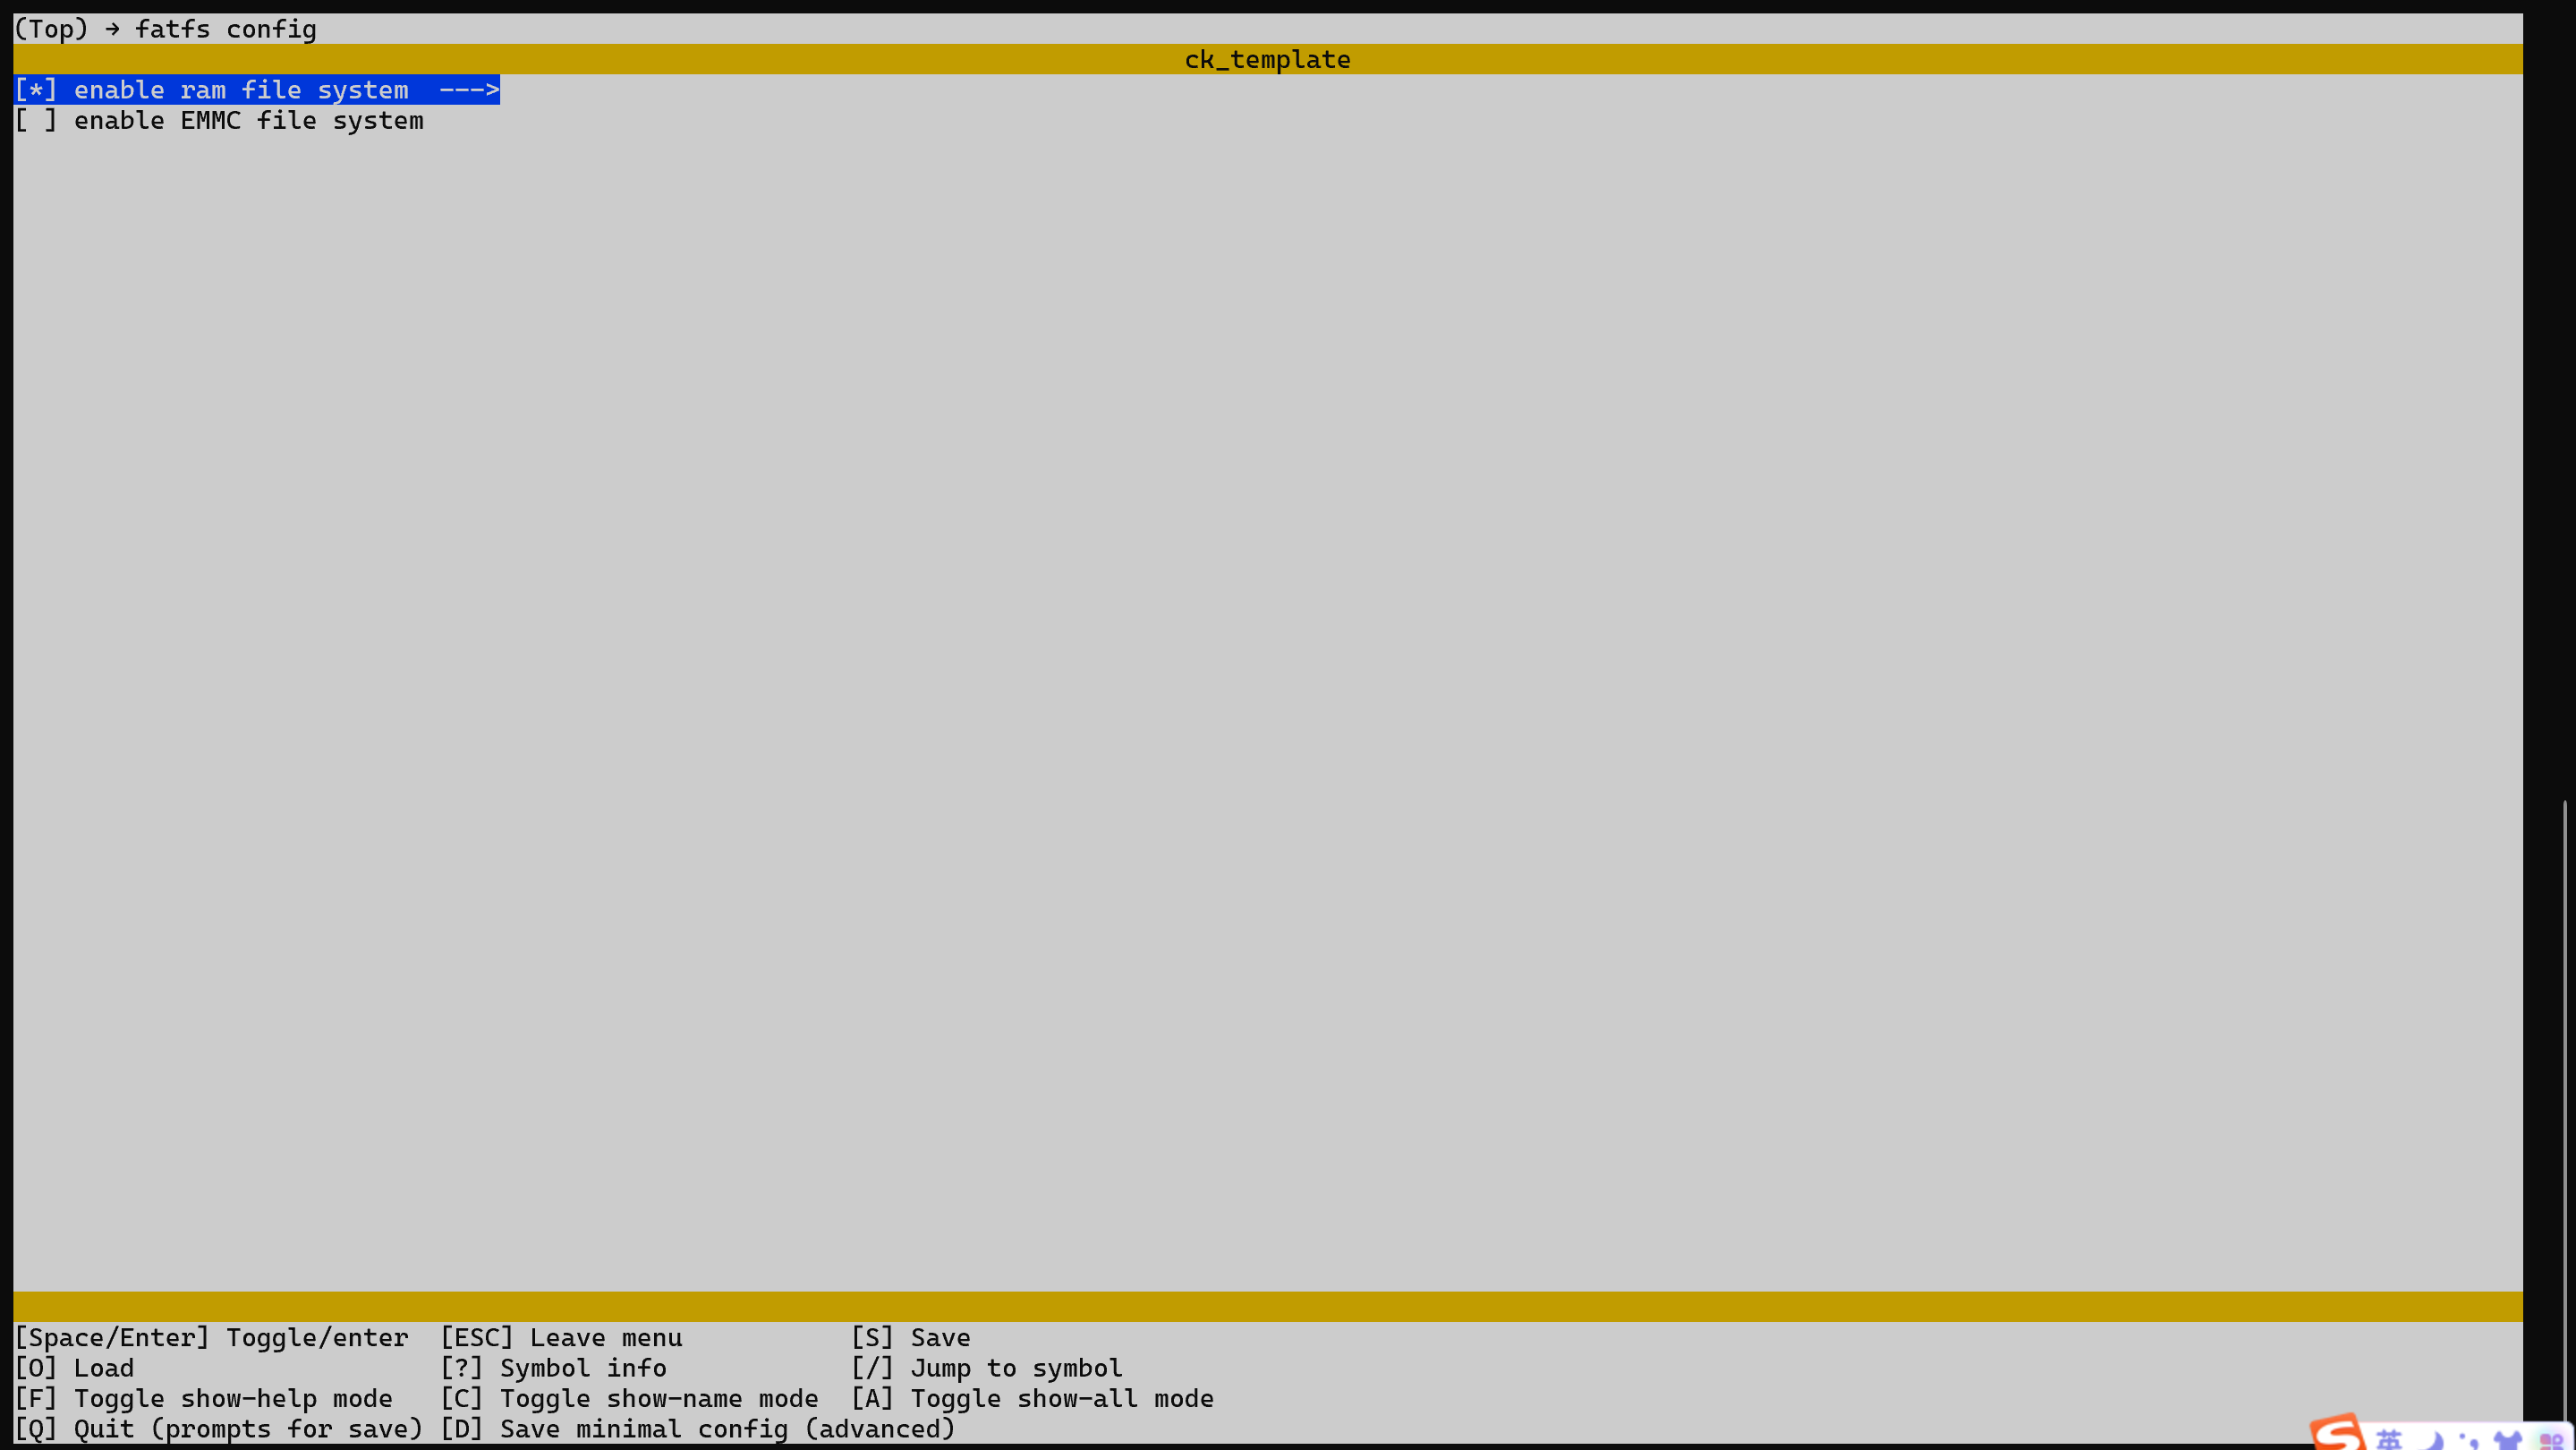This screenshot has height=1450, width=2576.
Task: Click the [ESC] Leave menu hint
Action: [x=562, y=1337]
